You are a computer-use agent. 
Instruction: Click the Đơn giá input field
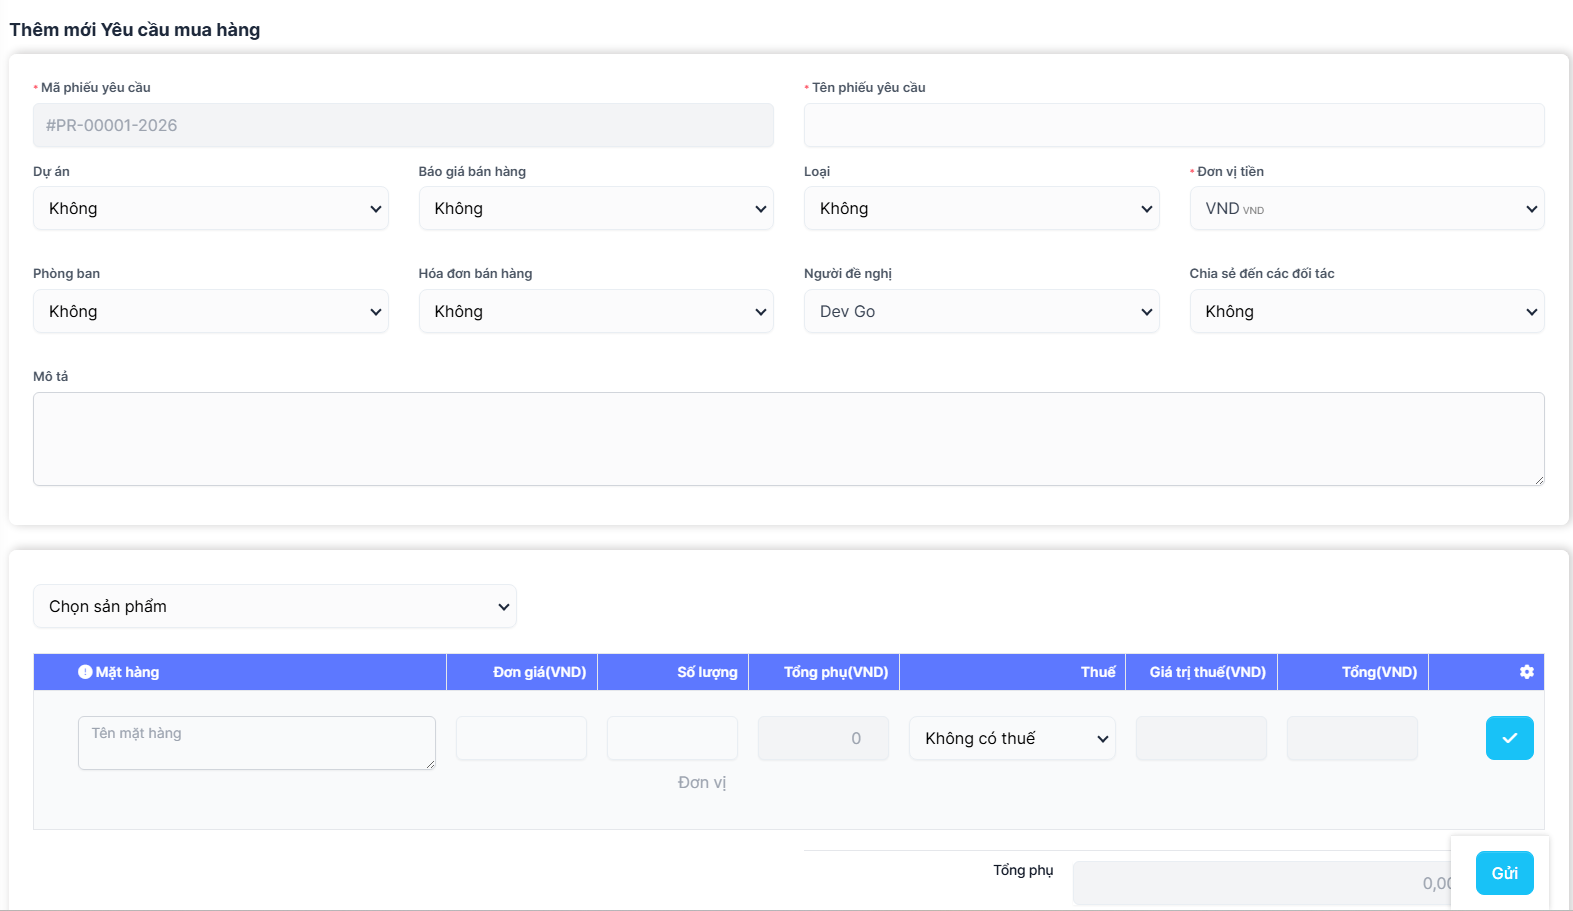click(521, 739)
